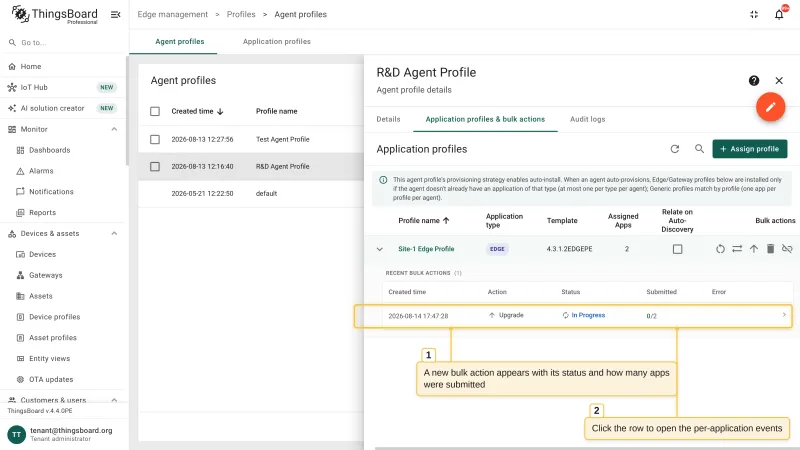800x450 pixels.
Task: Click the info icon in the notice banner
Action: (383, 180)
